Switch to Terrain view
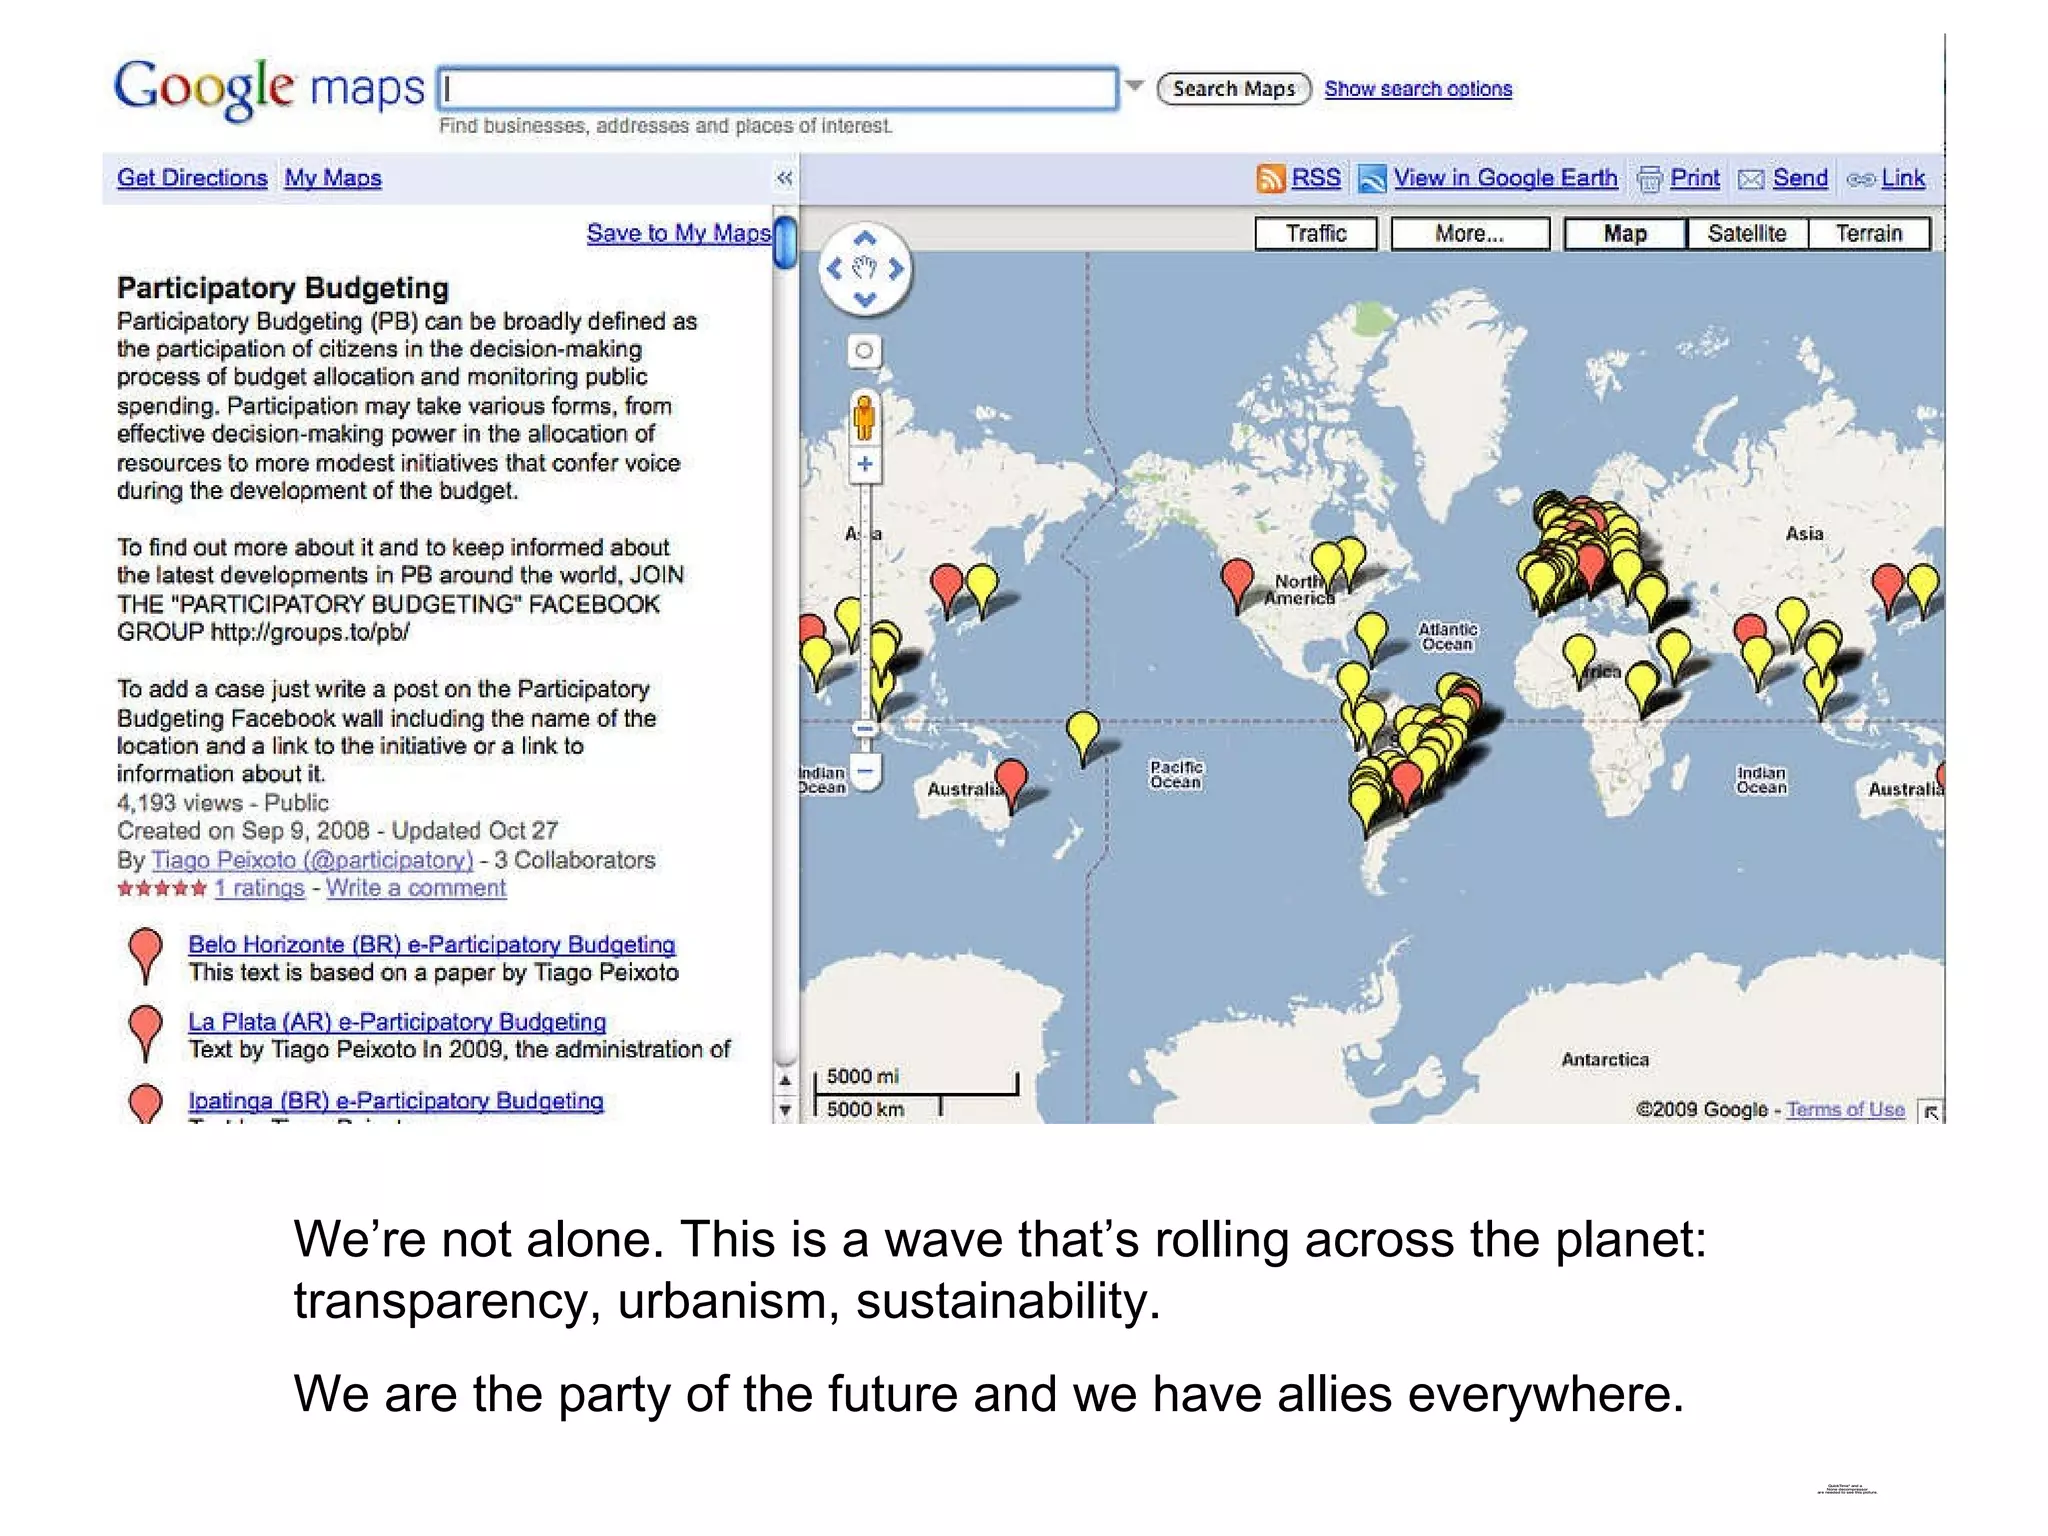The image size is (2048, 1536). [1869, 233]
